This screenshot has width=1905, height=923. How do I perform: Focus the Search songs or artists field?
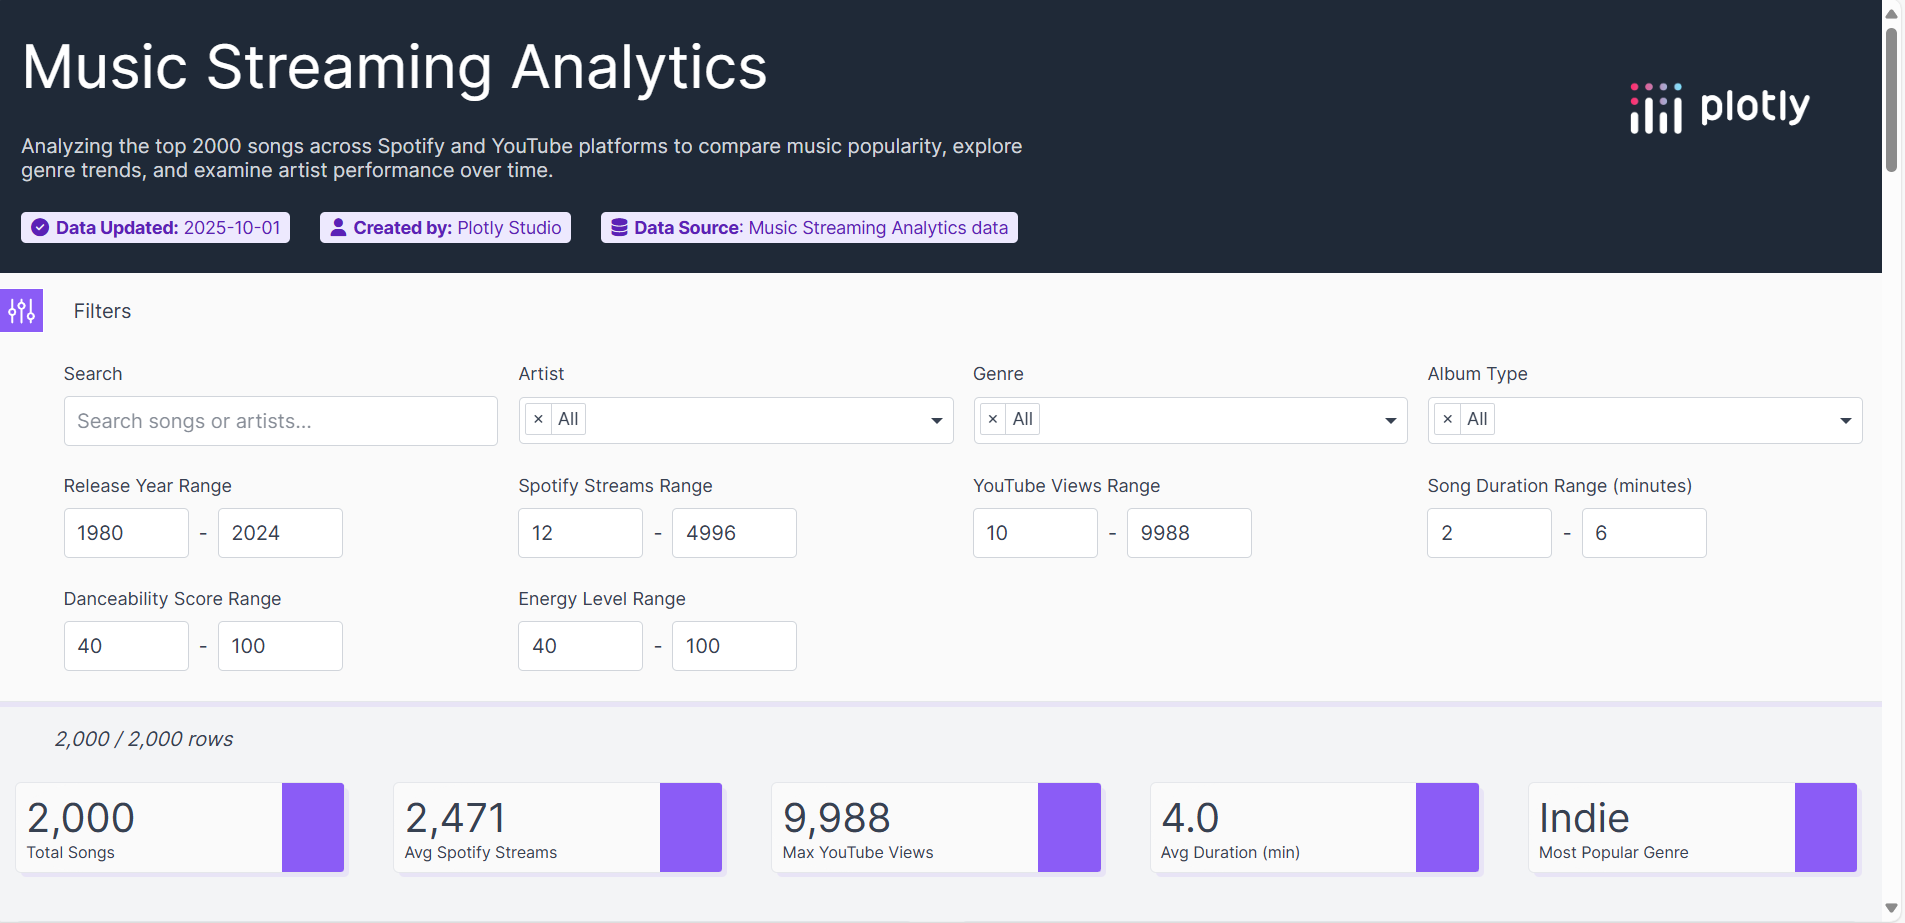pyautogui.click(x=281, y=421)
